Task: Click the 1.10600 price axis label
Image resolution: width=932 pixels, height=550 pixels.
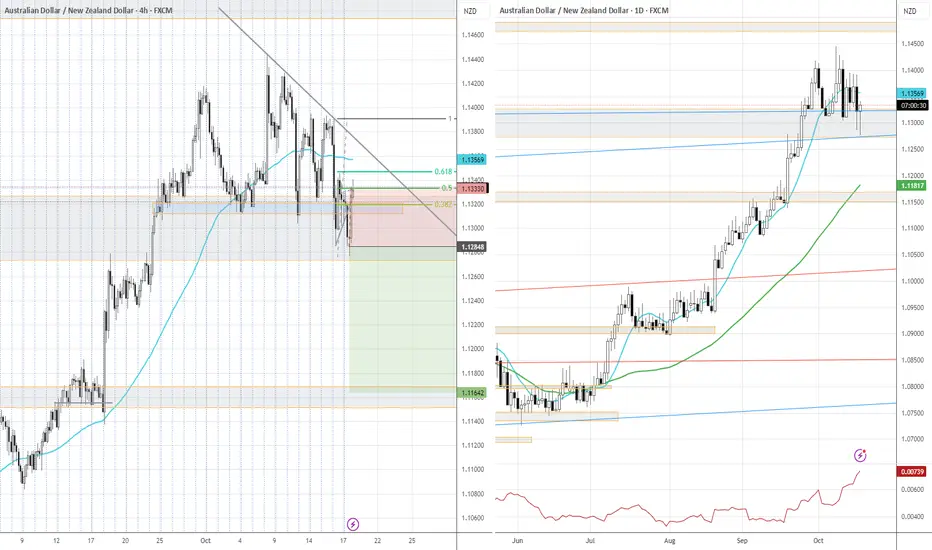Action: [473, 518]
